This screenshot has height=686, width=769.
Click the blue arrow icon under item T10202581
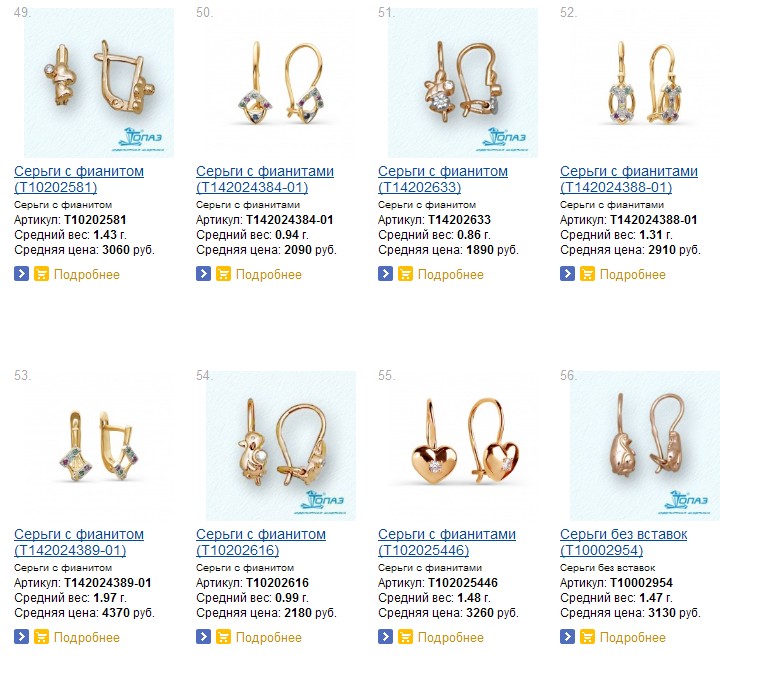[21, 274]
